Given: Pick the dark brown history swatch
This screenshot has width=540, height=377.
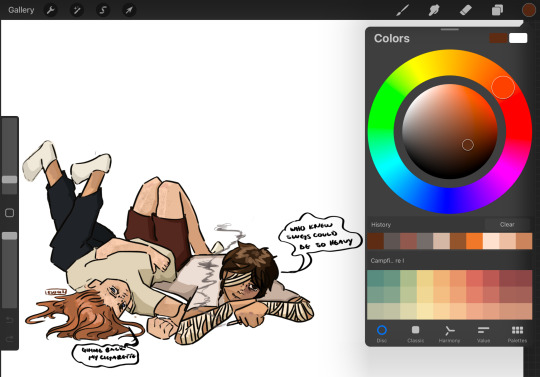Looking at the screenshot, I should click(375, 241).
